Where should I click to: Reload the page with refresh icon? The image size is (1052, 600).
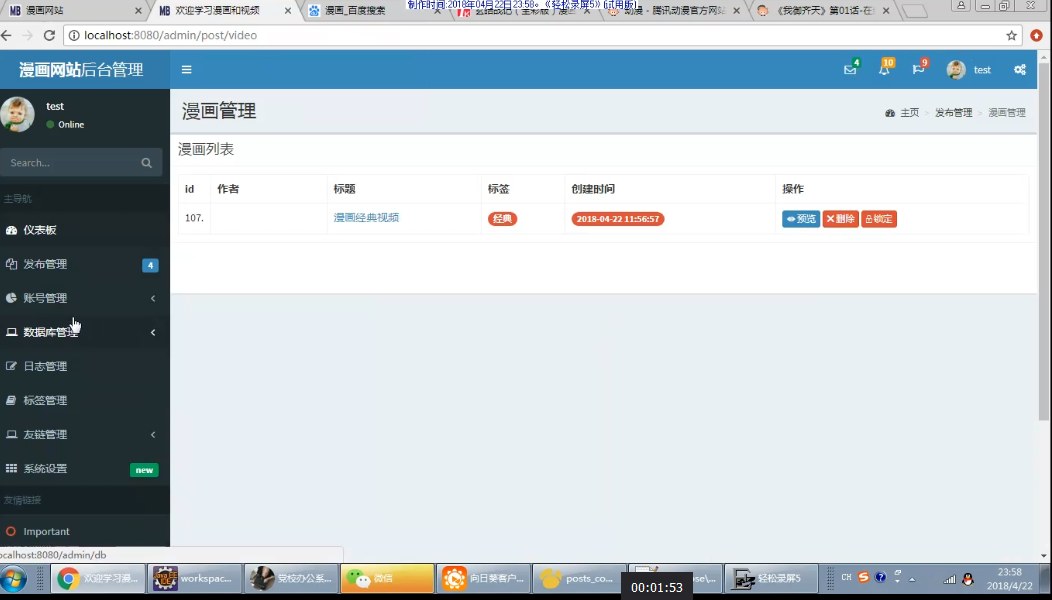[x=49, y=36]
